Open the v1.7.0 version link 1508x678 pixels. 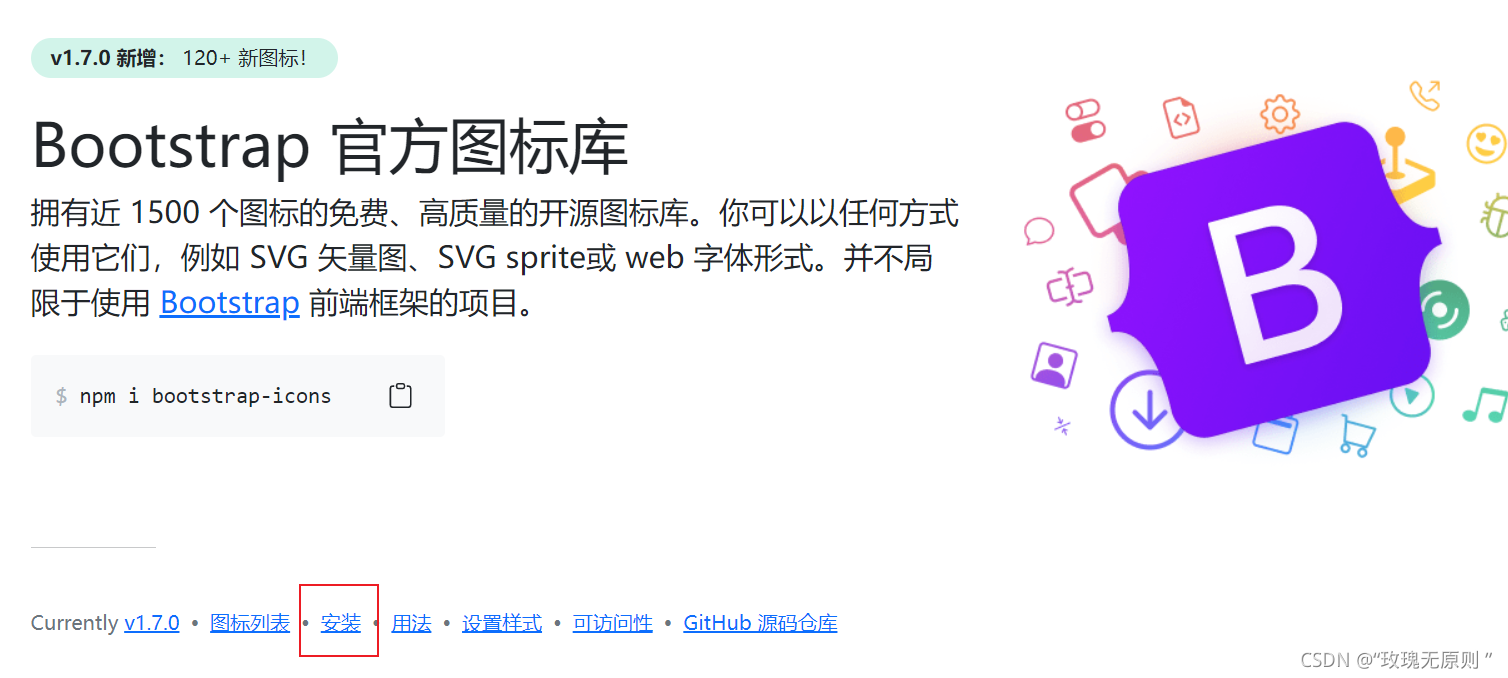coord(152,623)
